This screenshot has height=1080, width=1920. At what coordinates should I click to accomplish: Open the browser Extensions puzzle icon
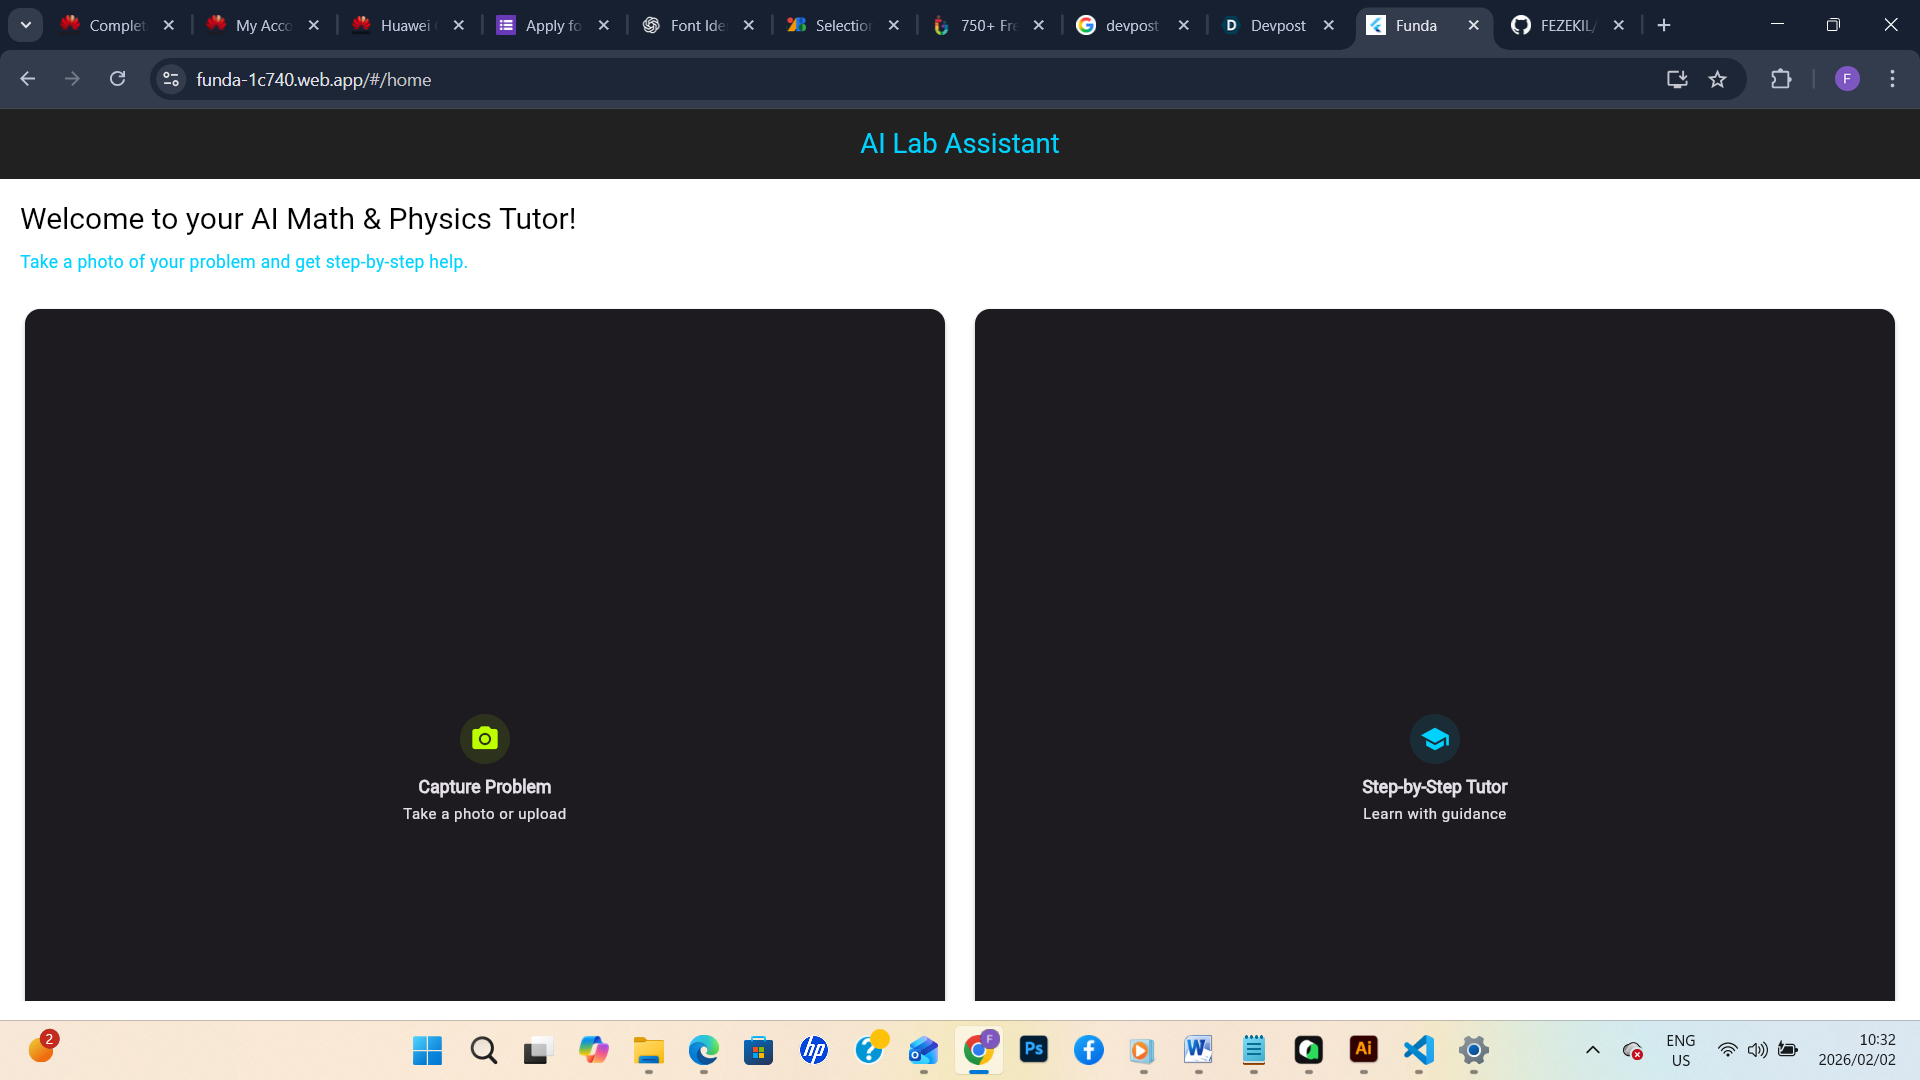pos(1781,80)
